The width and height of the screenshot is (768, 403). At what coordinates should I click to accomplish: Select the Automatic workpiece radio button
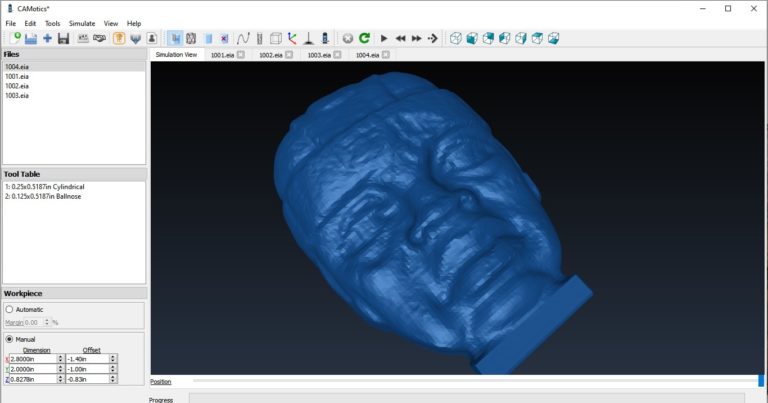click(x=9, y=310)
